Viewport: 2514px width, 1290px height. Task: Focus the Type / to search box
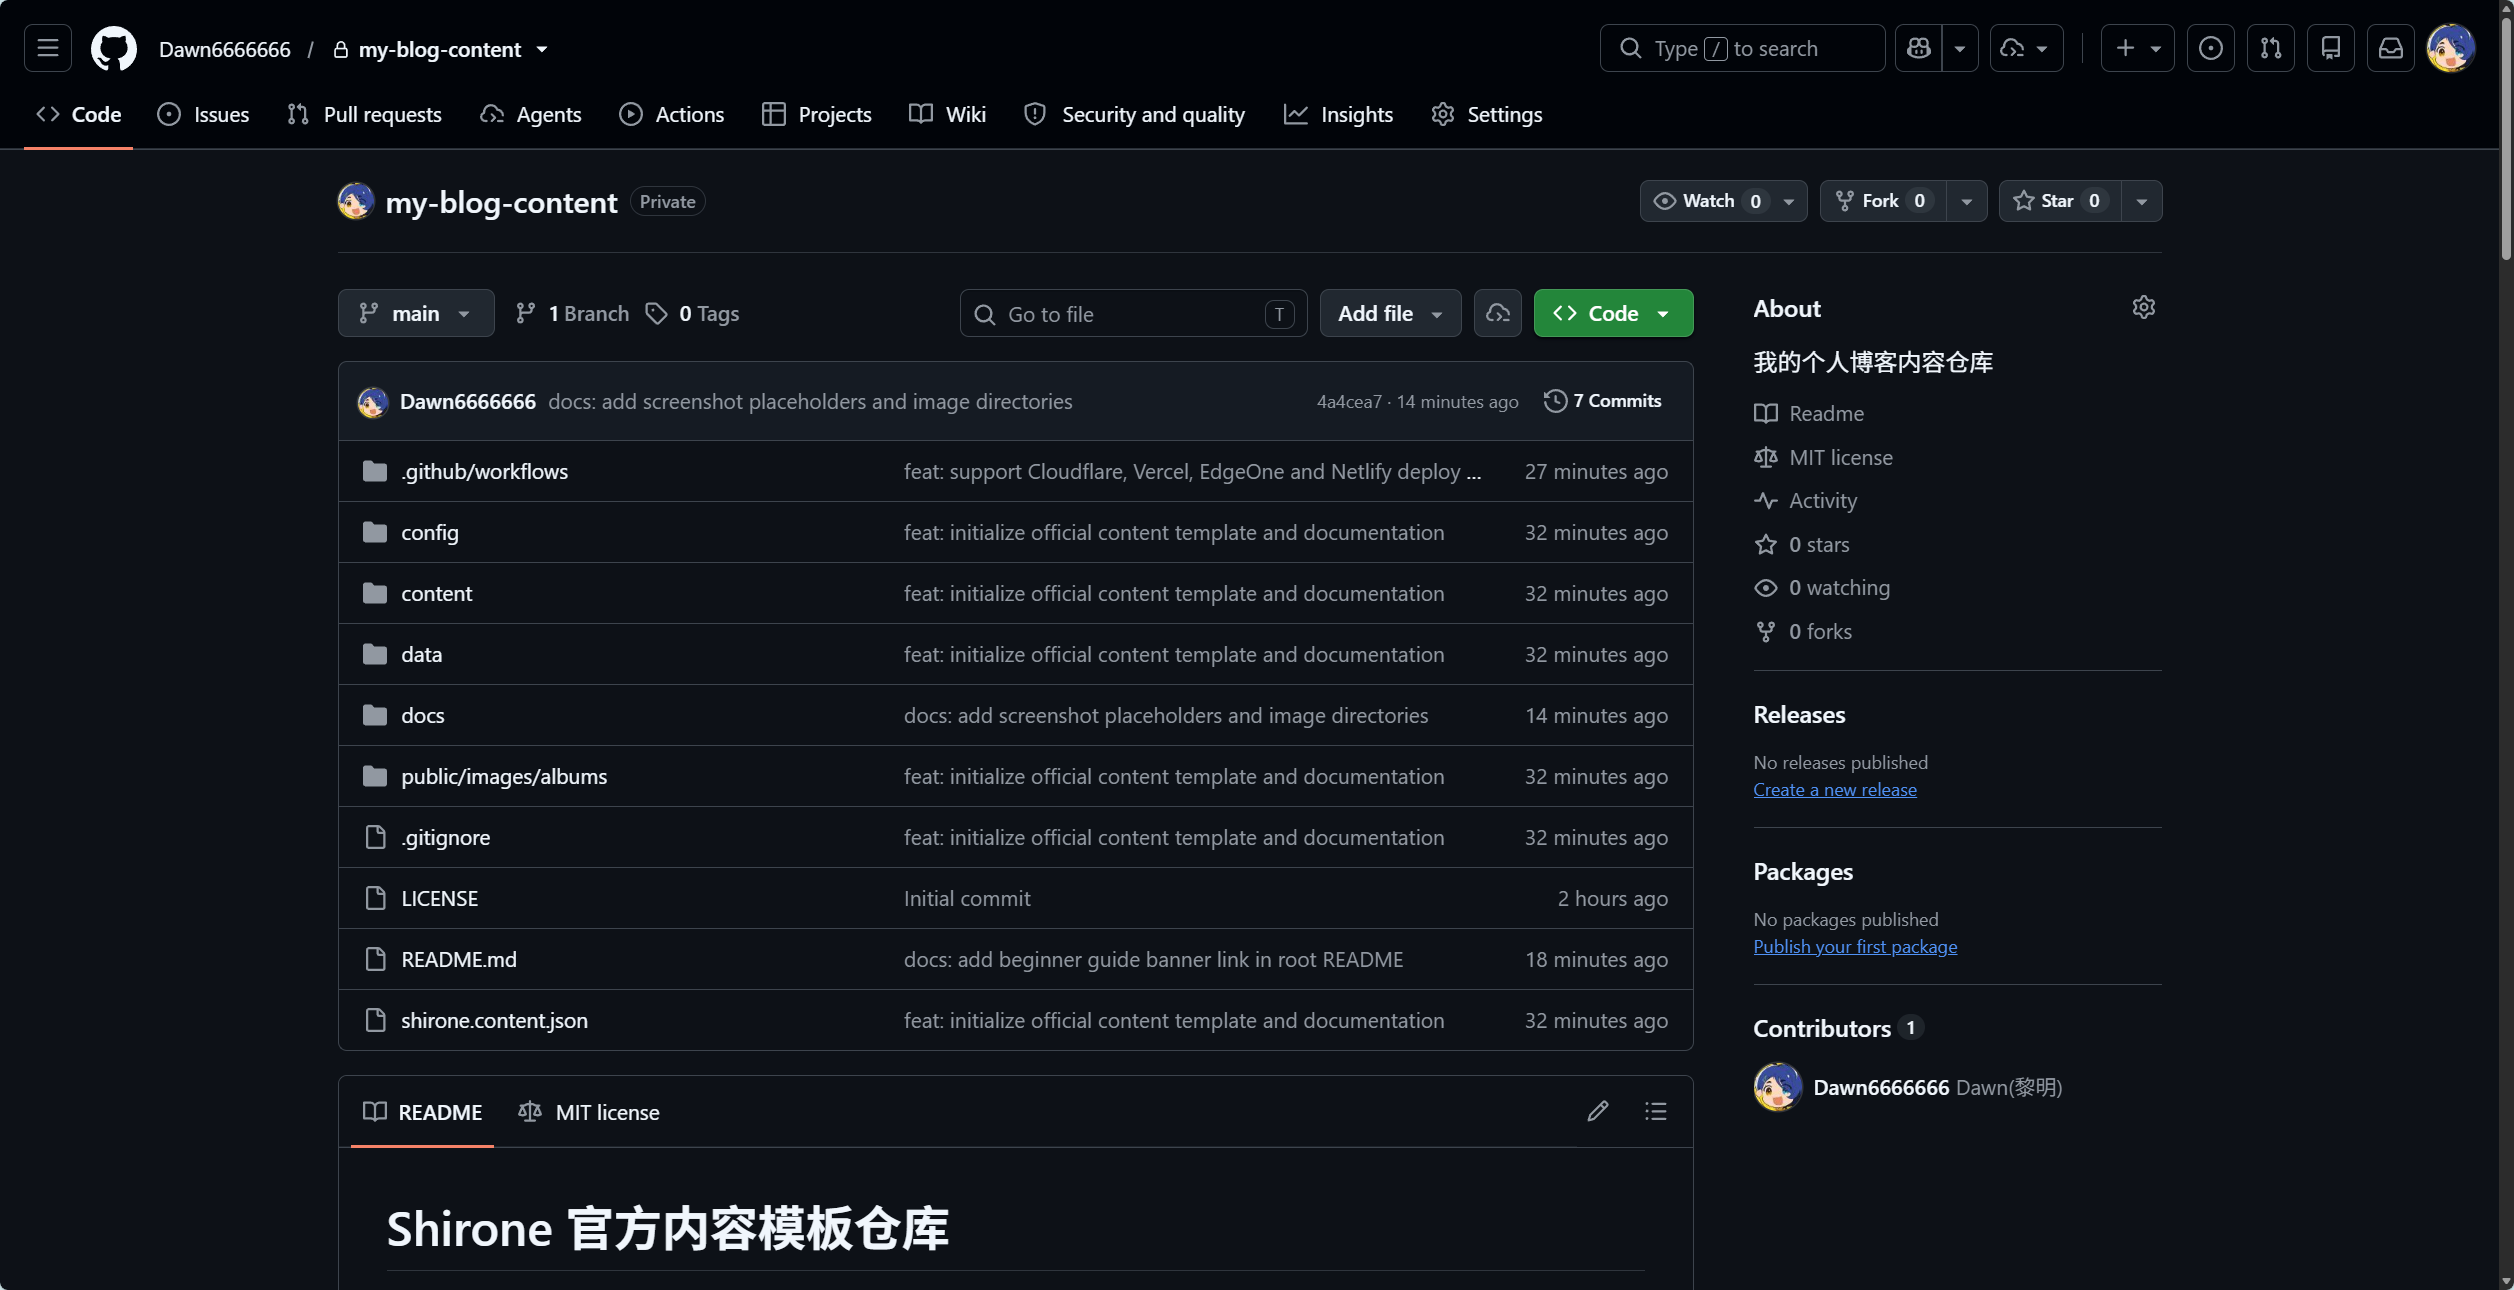tap(1742, 48)
